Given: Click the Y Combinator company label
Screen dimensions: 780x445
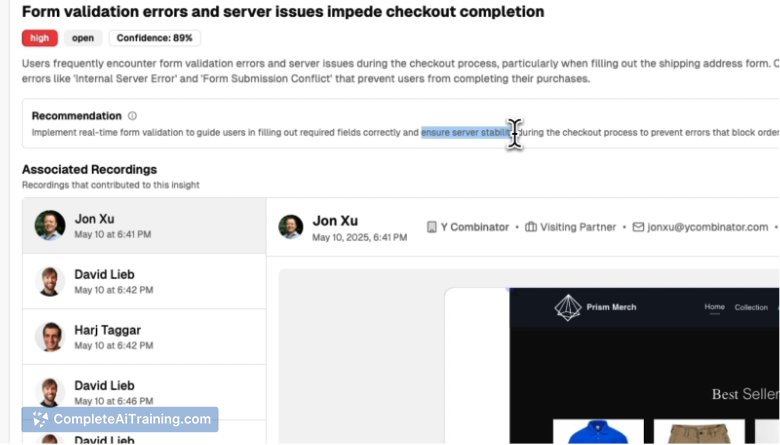Looking at the screenshot, I should (x=475, y=227).
